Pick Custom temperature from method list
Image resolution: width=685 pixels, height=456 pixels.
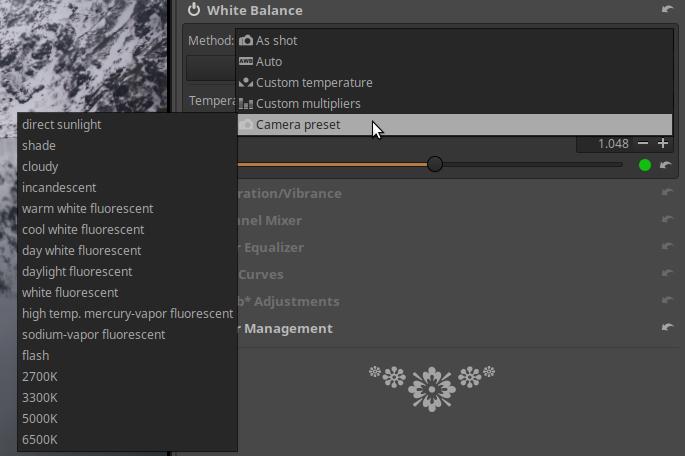pyautogui.click(x=313, y=83)
